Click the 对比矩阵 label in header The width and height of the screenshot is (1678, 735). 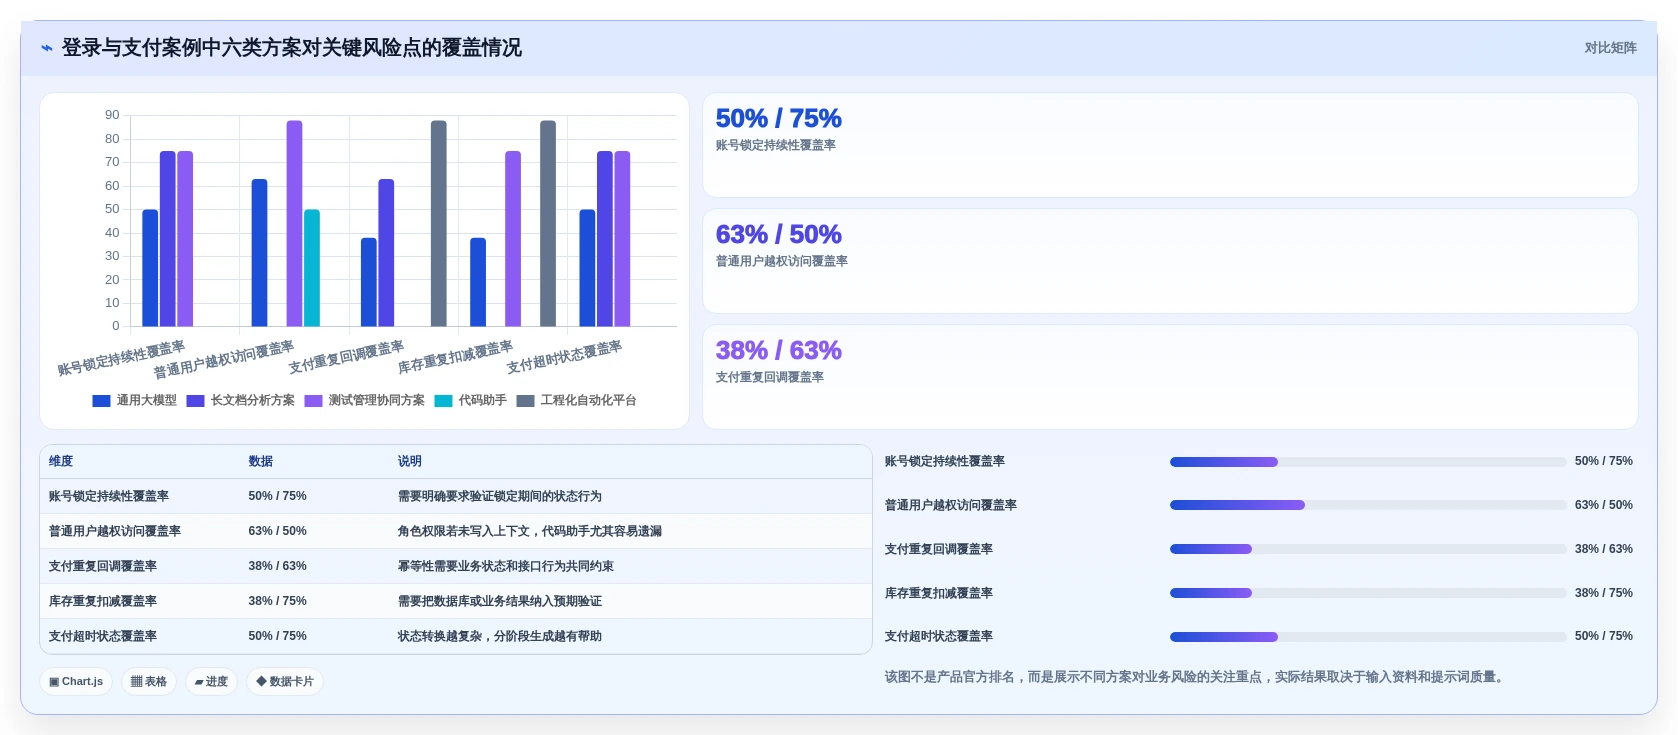pyautogui.click(x=1610, y=48)
